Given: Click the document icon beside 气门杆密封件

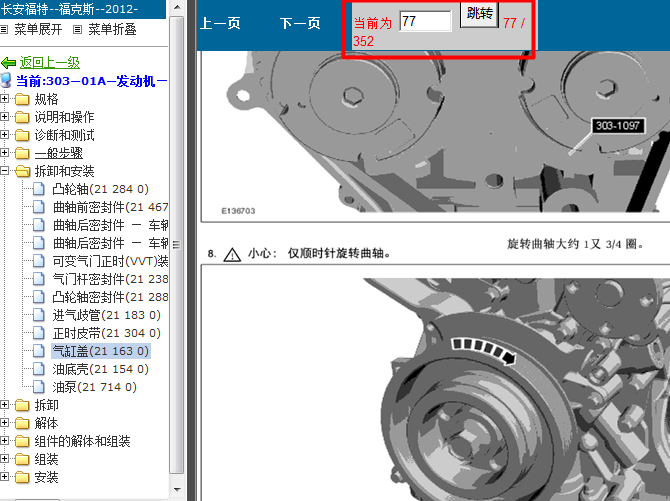Looking at the screenshot, I should 39,279.
